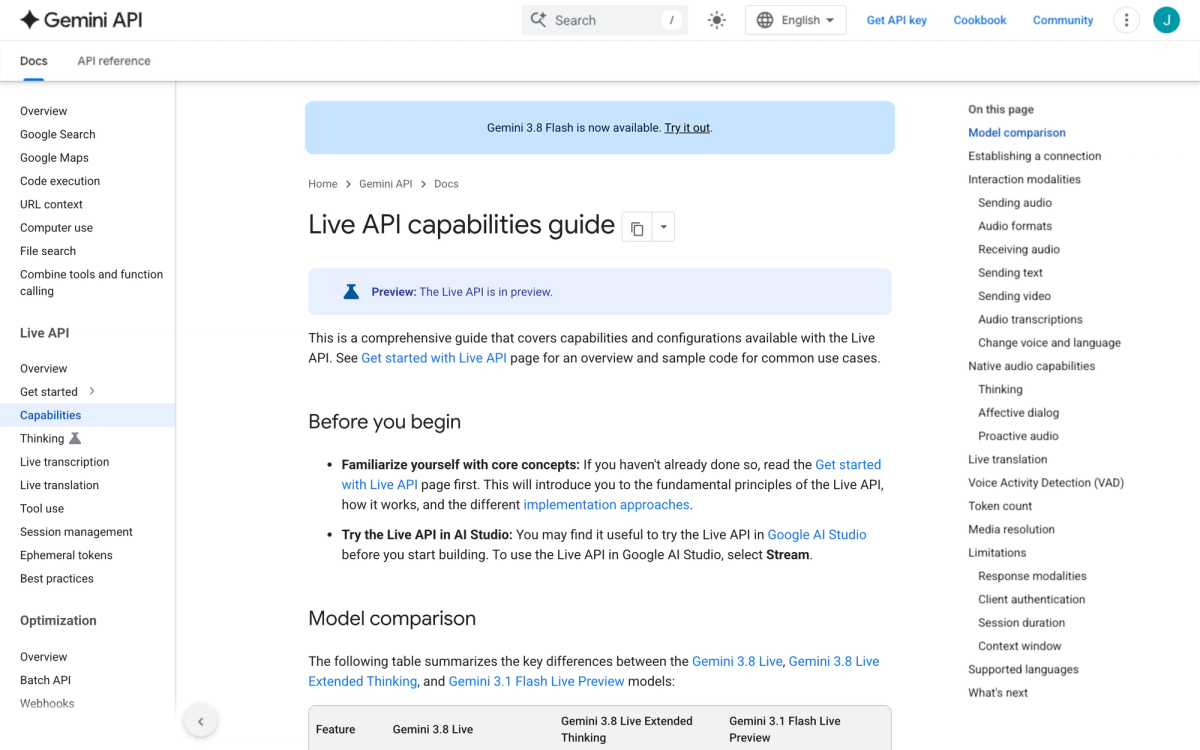Jump to Affective dialog section
Viewport: 1200px width, 750px height.
tap(1018, 413)
